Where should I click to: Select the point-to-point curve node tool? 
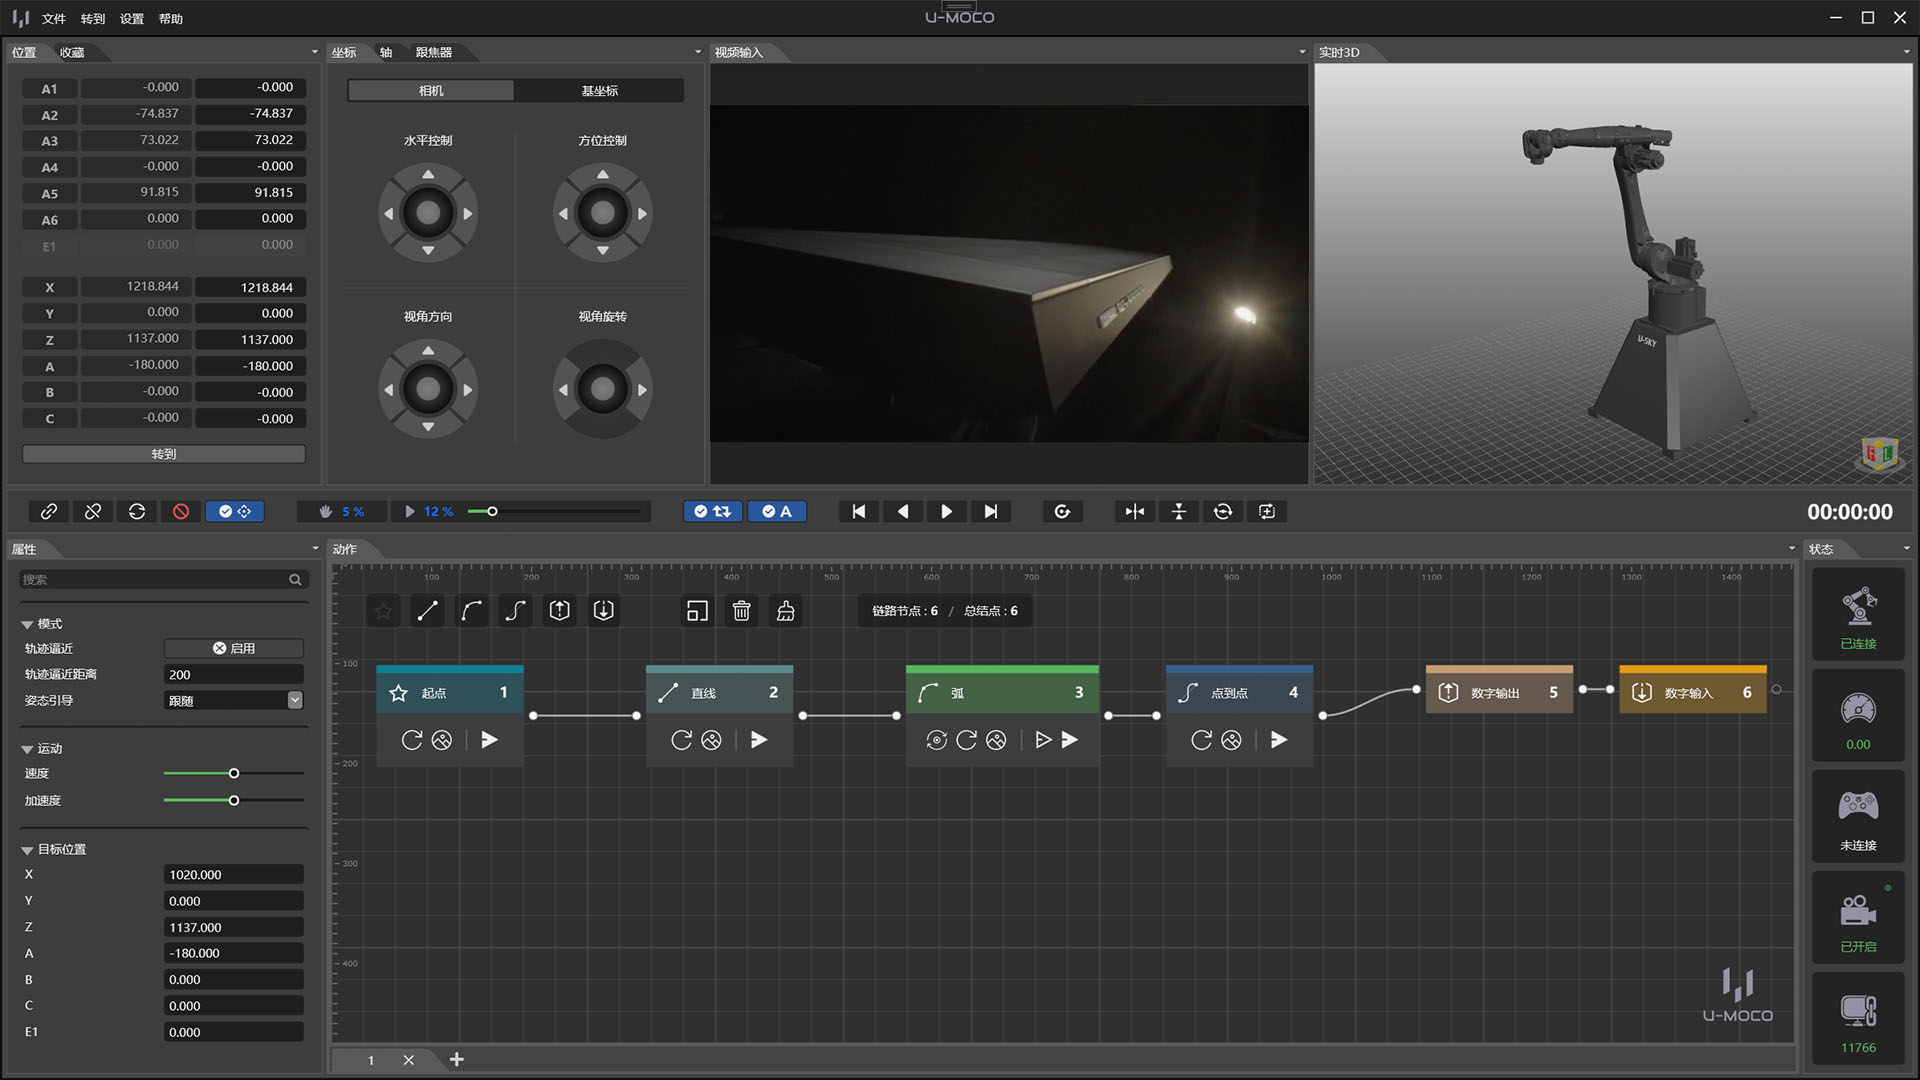(515, 610)
